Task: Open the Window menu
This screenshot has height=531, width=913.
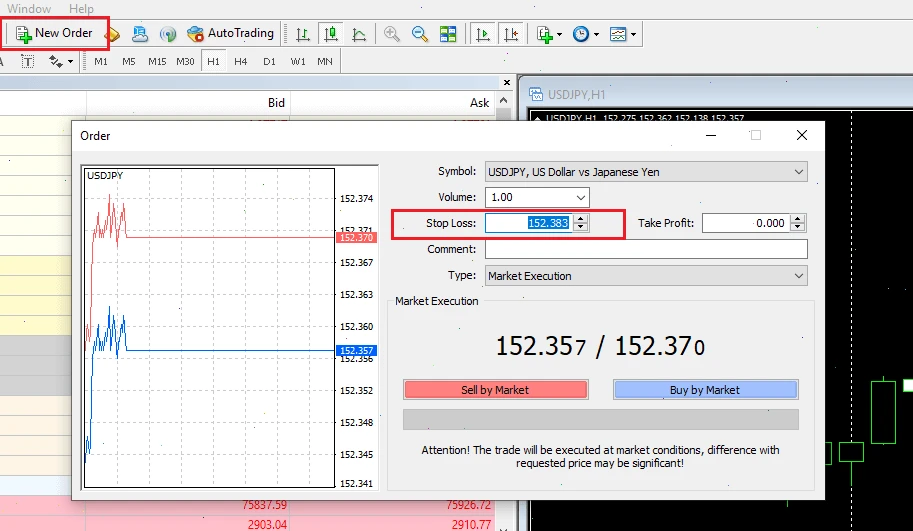Action: pos(29,9)
